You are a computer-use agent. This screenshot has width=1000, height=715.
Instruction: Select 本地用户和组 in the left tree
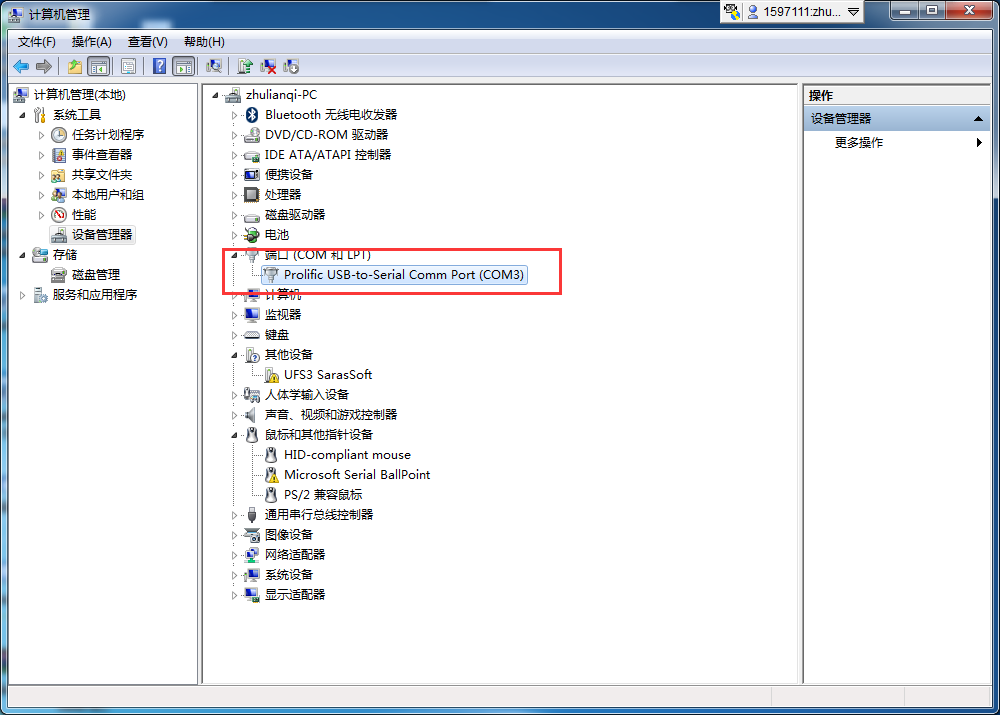(108, 195)
